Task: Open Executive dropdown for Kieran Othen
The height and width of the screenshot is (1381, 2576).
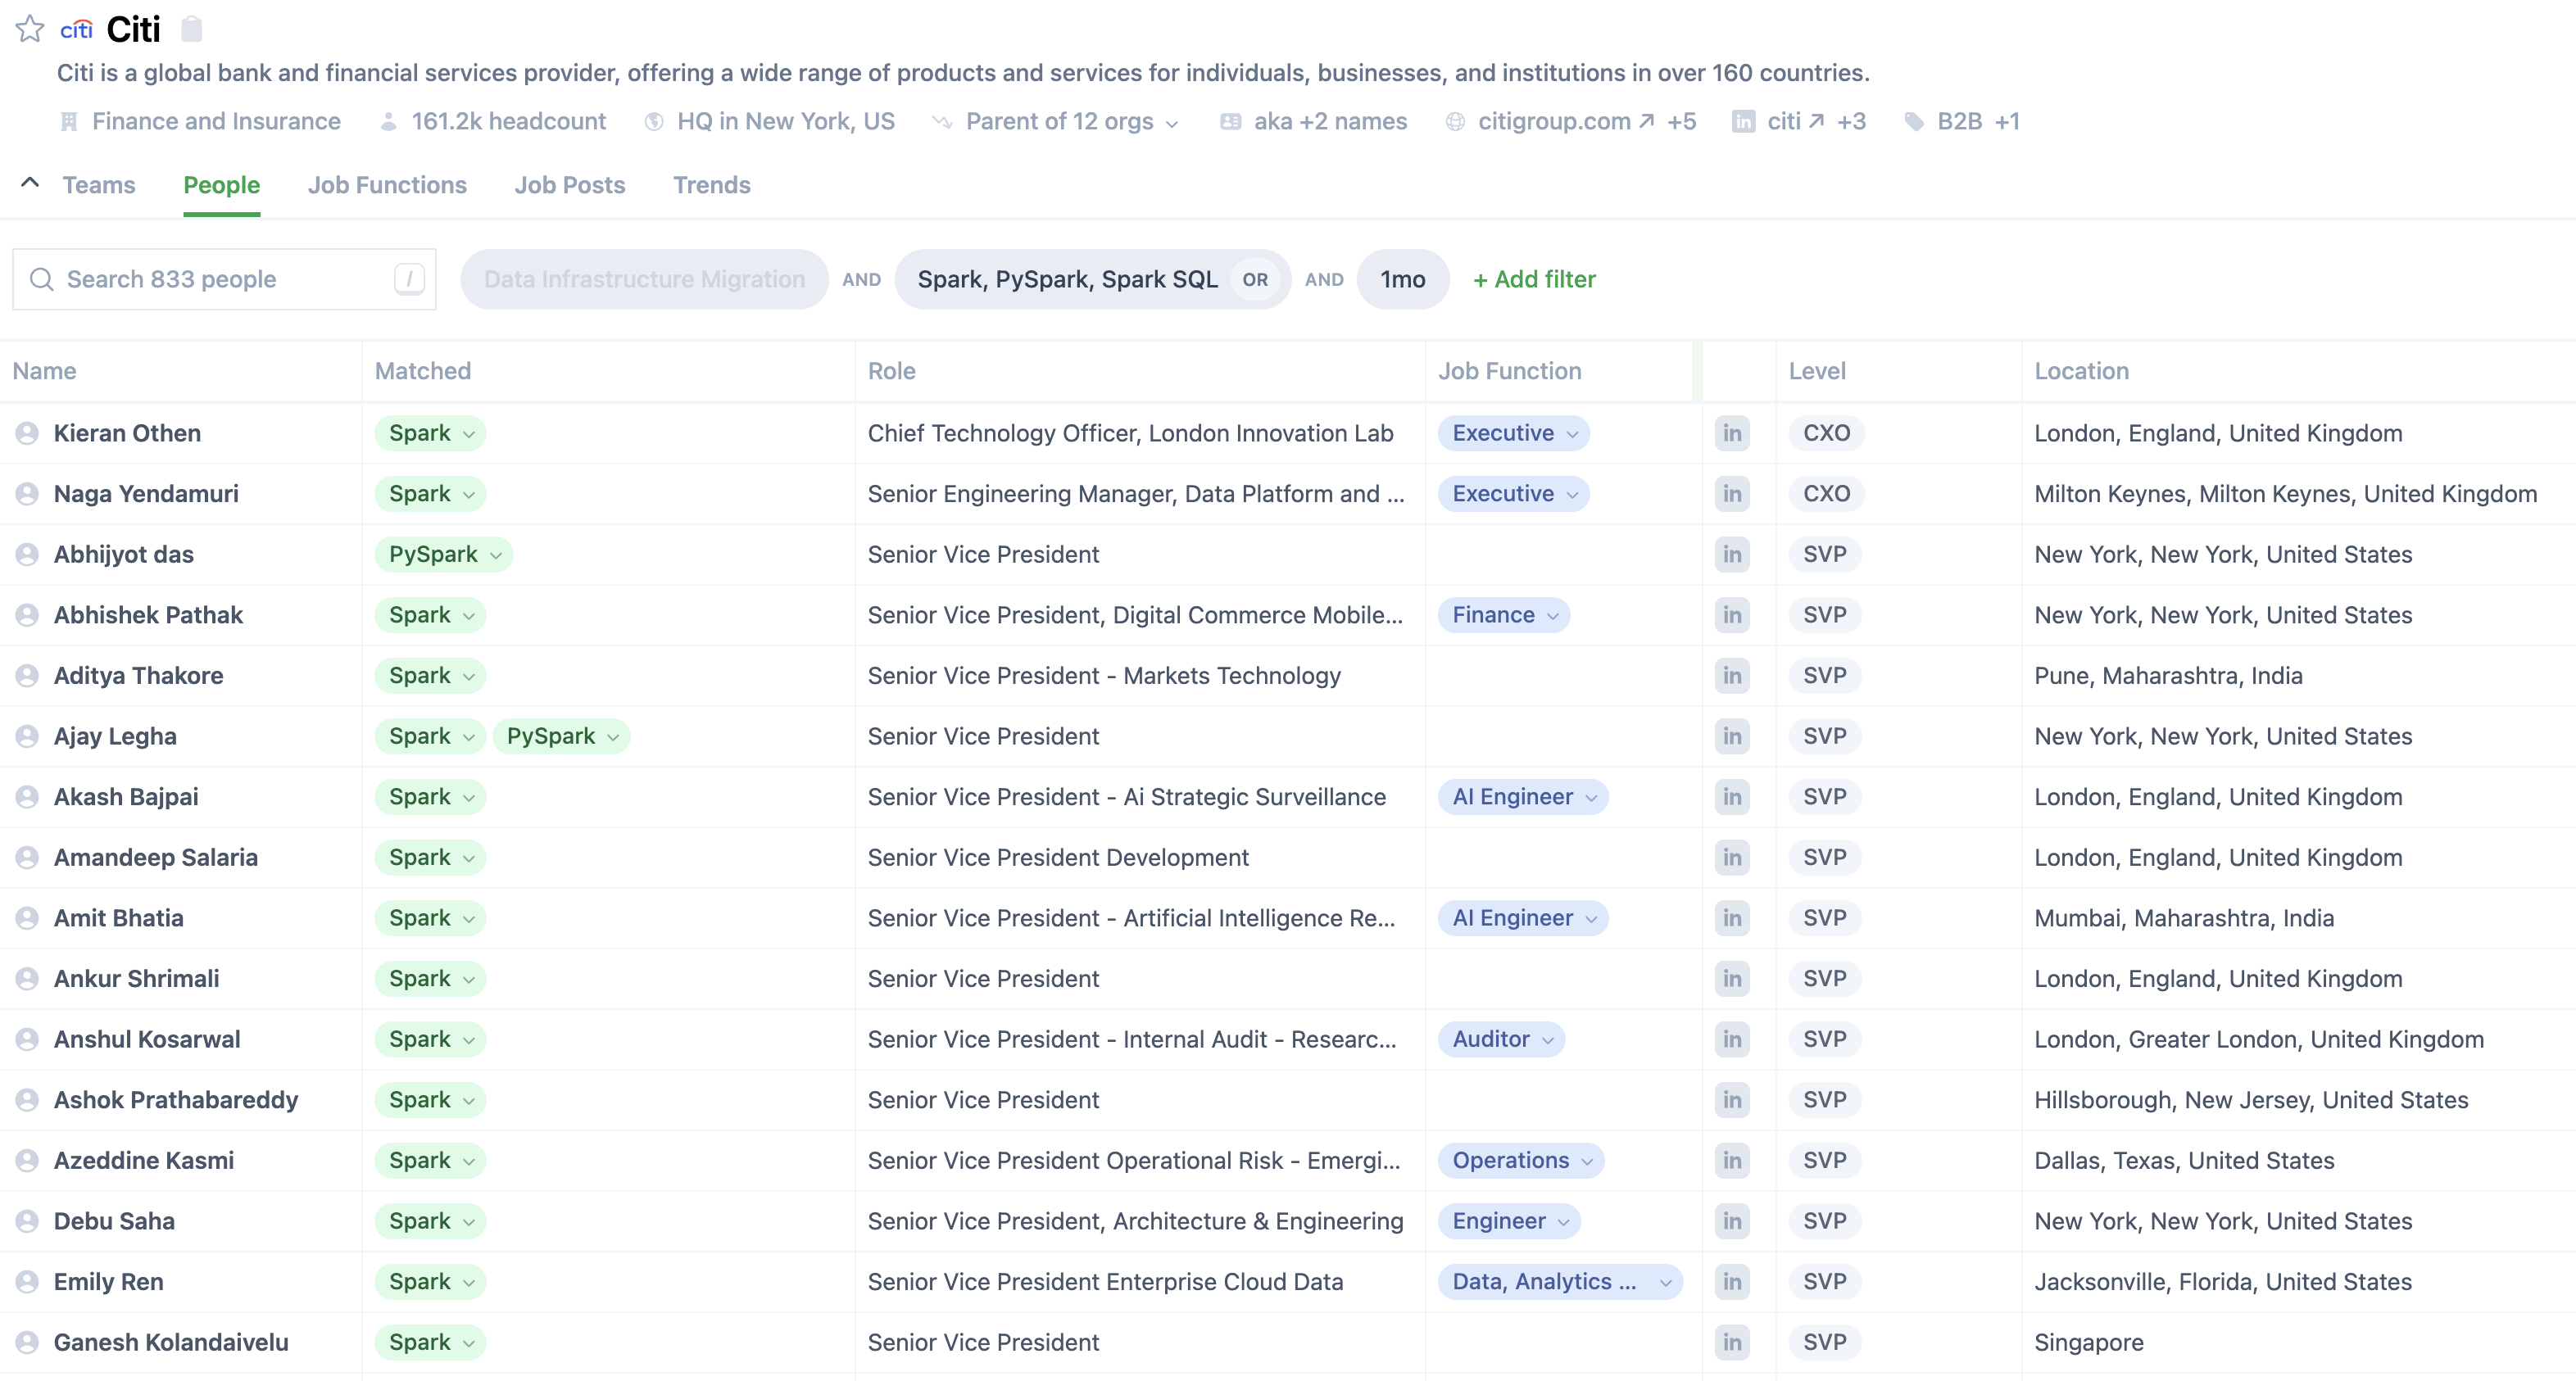Action: coord(1513,433)
